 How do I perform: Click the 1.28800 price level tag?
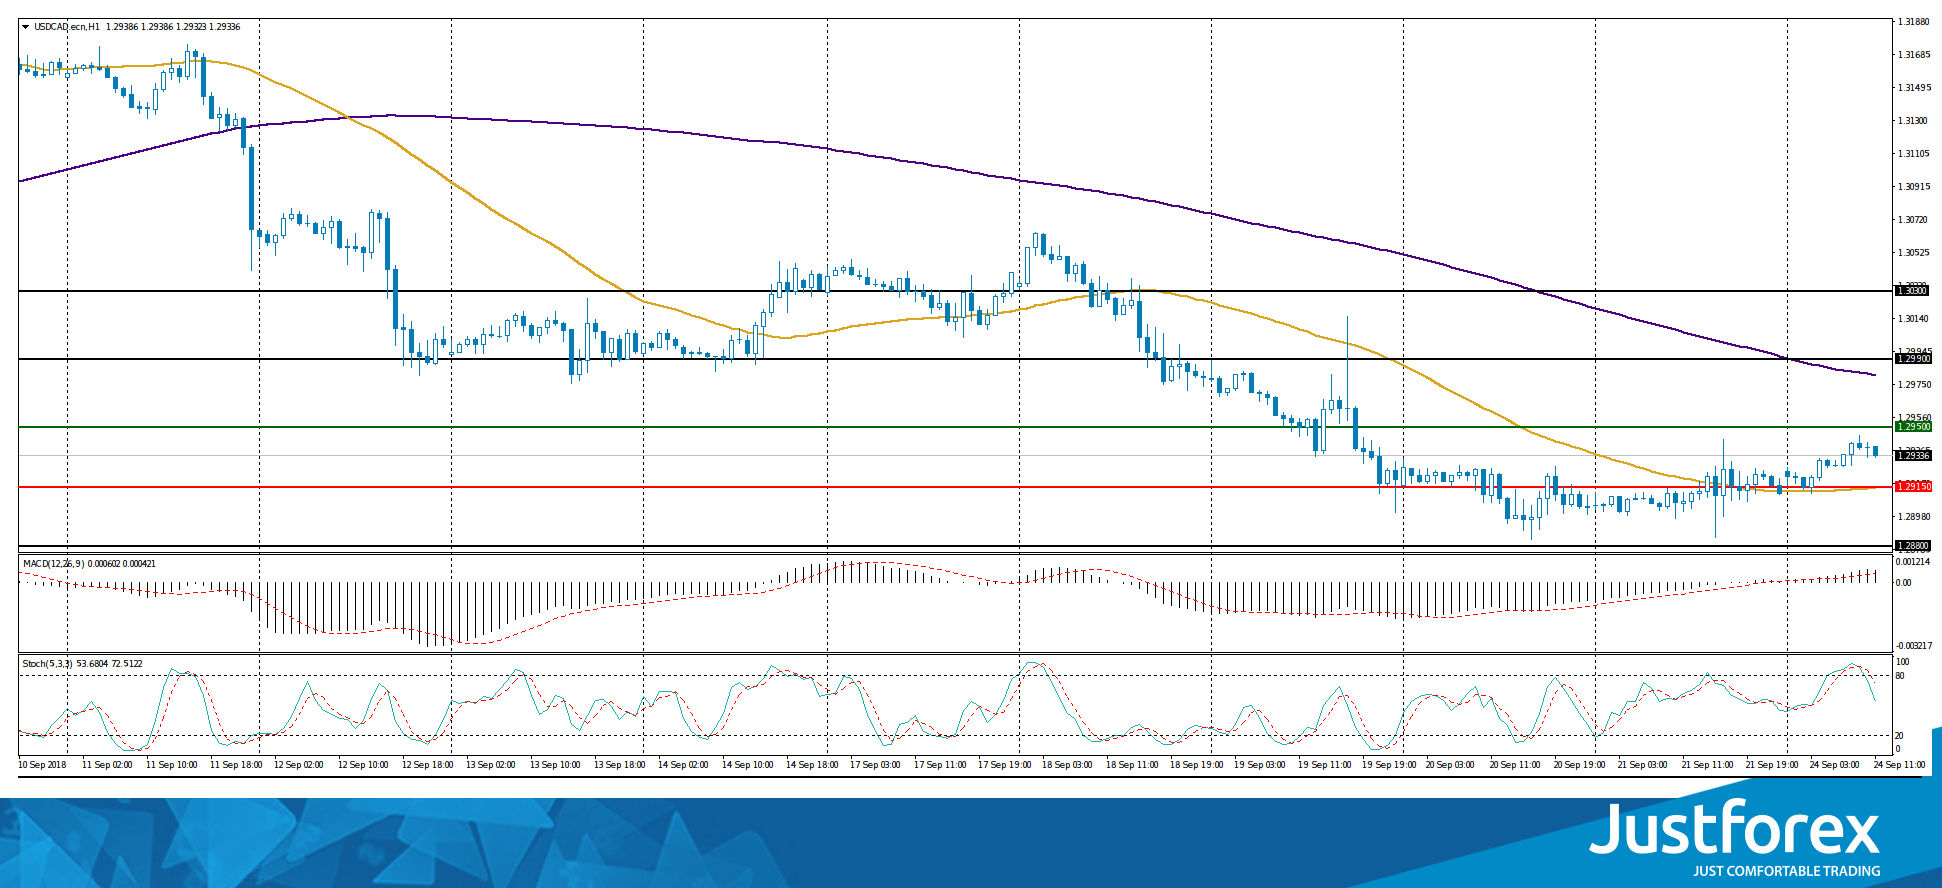coord(1913,546)
